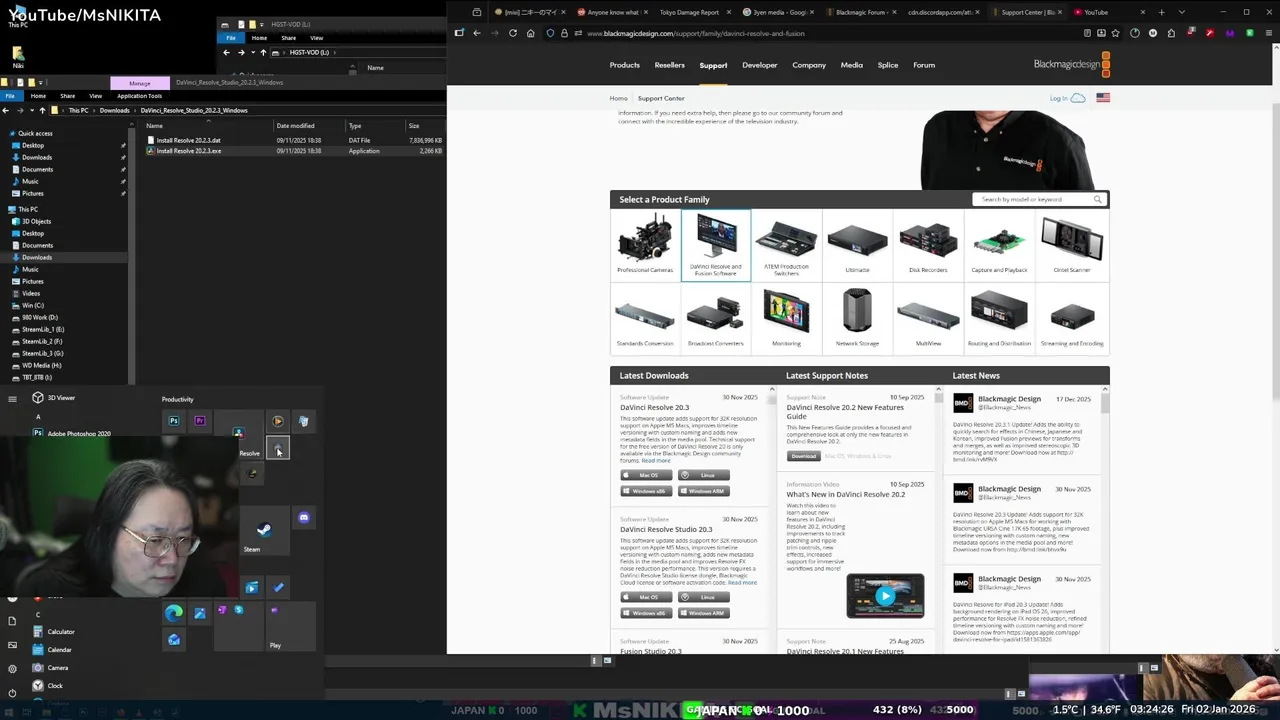Click the Log In link
This screenshot has width=1280, height=720.
[x=1067, y=98]
